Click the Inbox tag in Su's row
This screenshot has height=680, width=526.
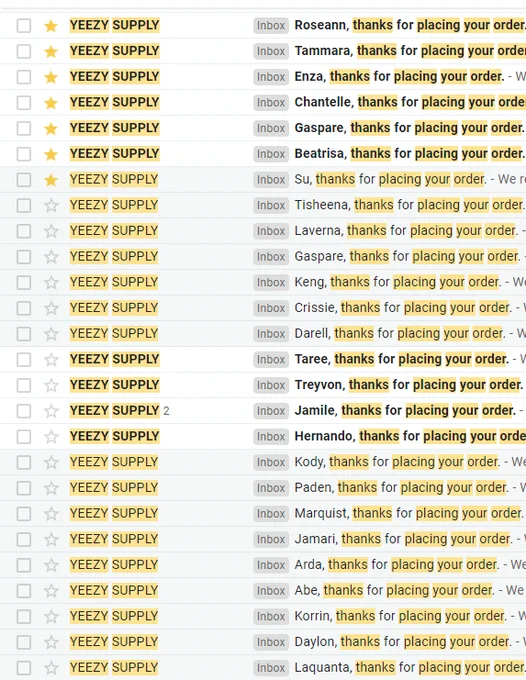pyautogui.click(x=271, y=180)
